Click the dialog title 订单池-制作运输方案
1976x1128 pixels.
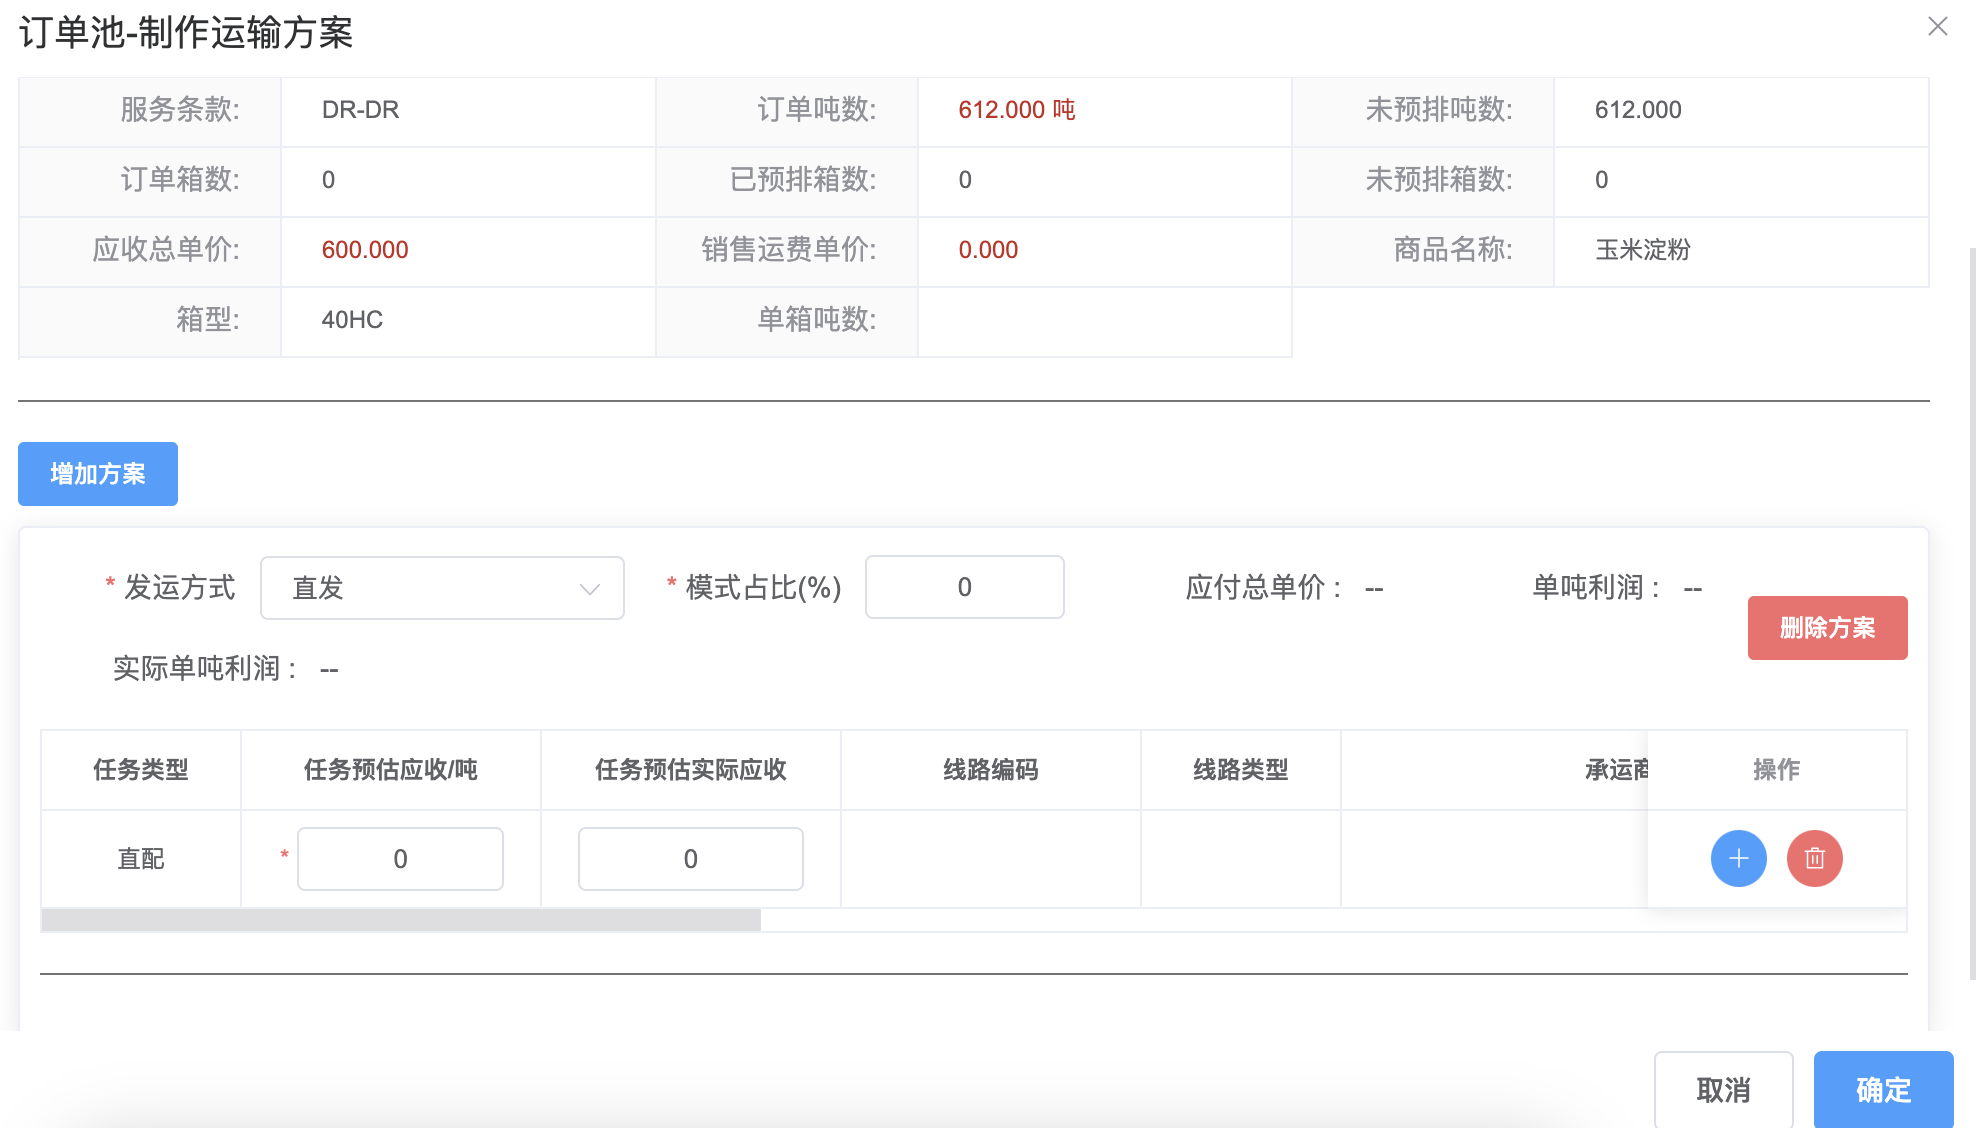(186, 33)
